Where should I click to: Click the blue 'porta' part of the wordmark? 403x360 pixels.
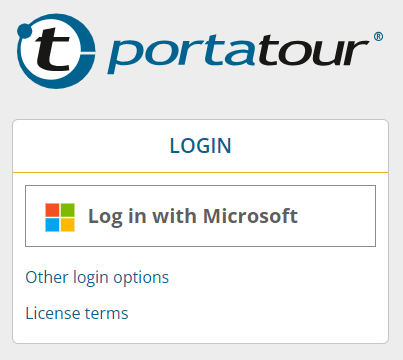pos(183,53)
